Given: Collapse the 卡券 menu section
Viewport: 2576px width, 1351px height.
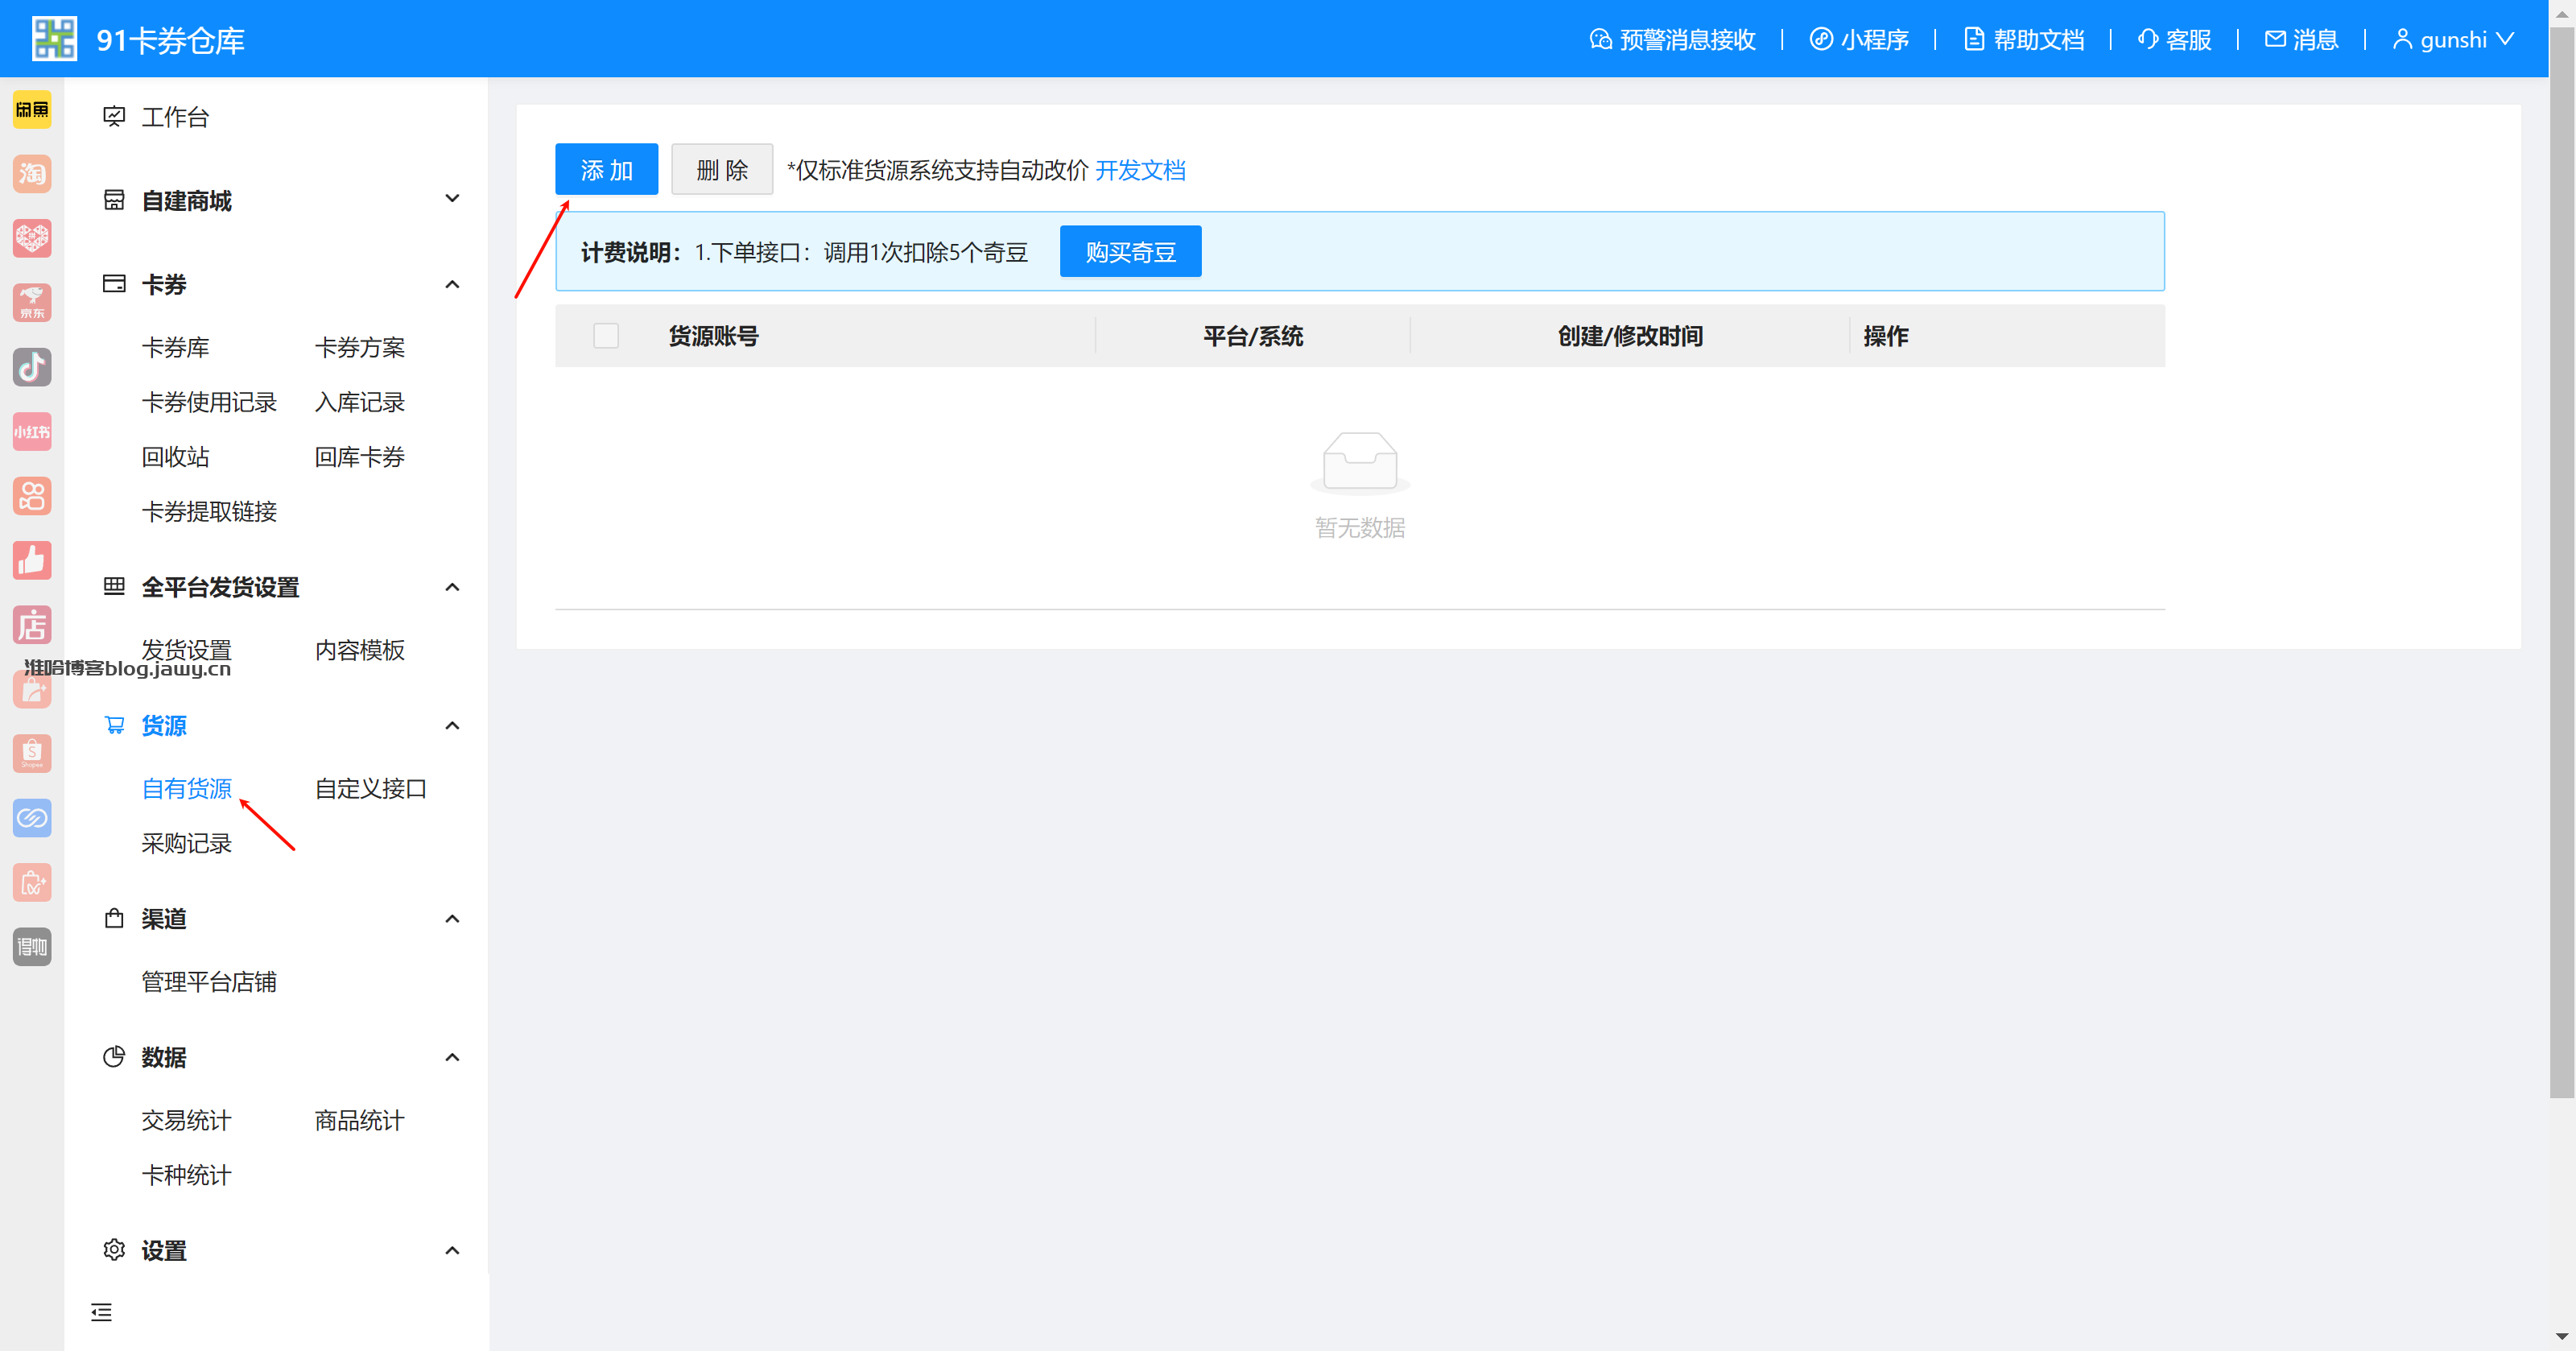Looking at the screenshot, I should click(x=452, y=284).
